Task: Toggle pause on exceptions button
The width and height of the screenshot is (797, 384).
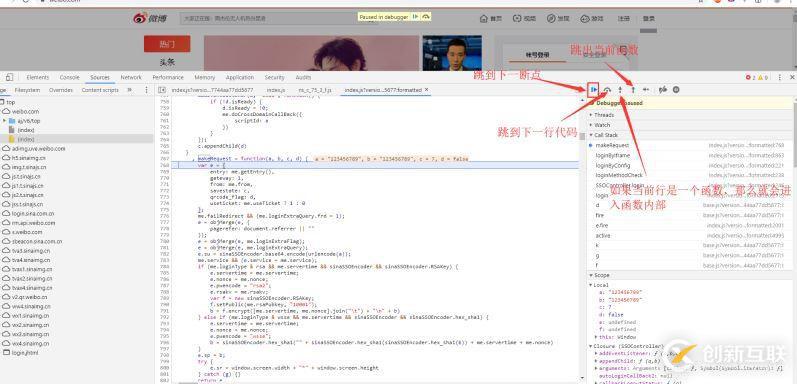Action: [676, 90]
